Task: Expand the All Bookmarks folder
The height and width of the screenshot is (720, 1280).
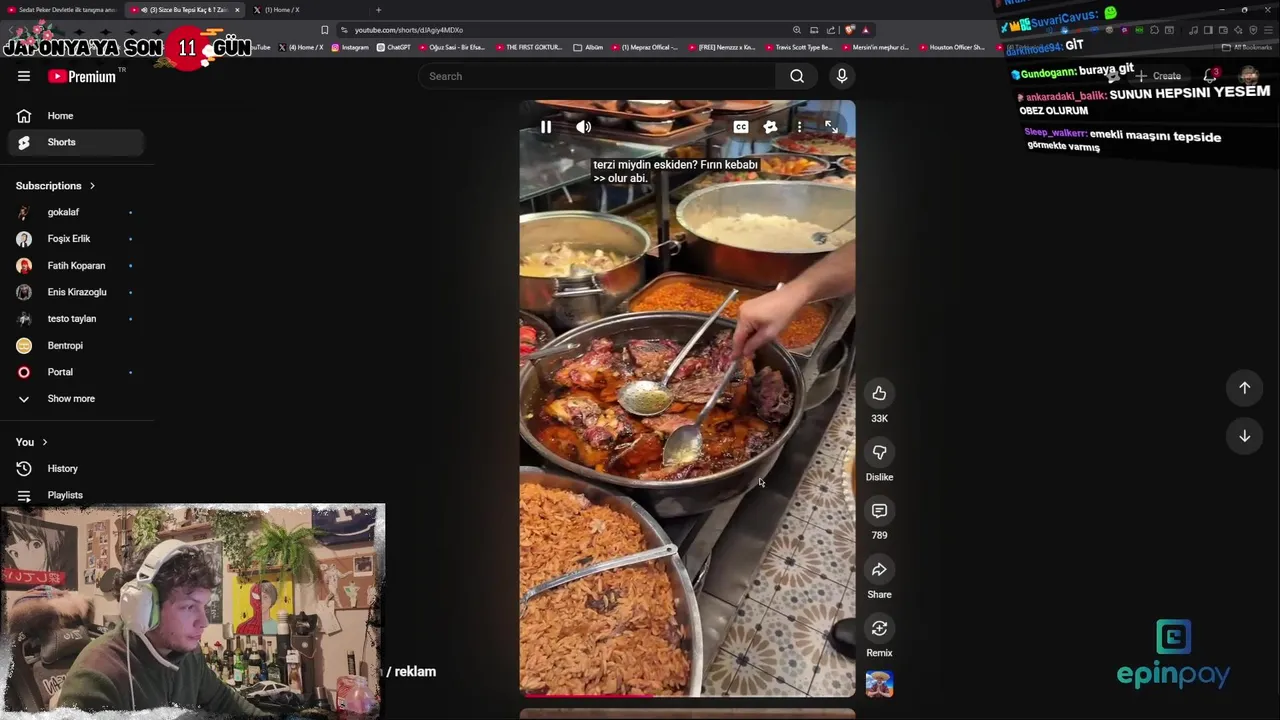Action: click(x=1246, y=47)
